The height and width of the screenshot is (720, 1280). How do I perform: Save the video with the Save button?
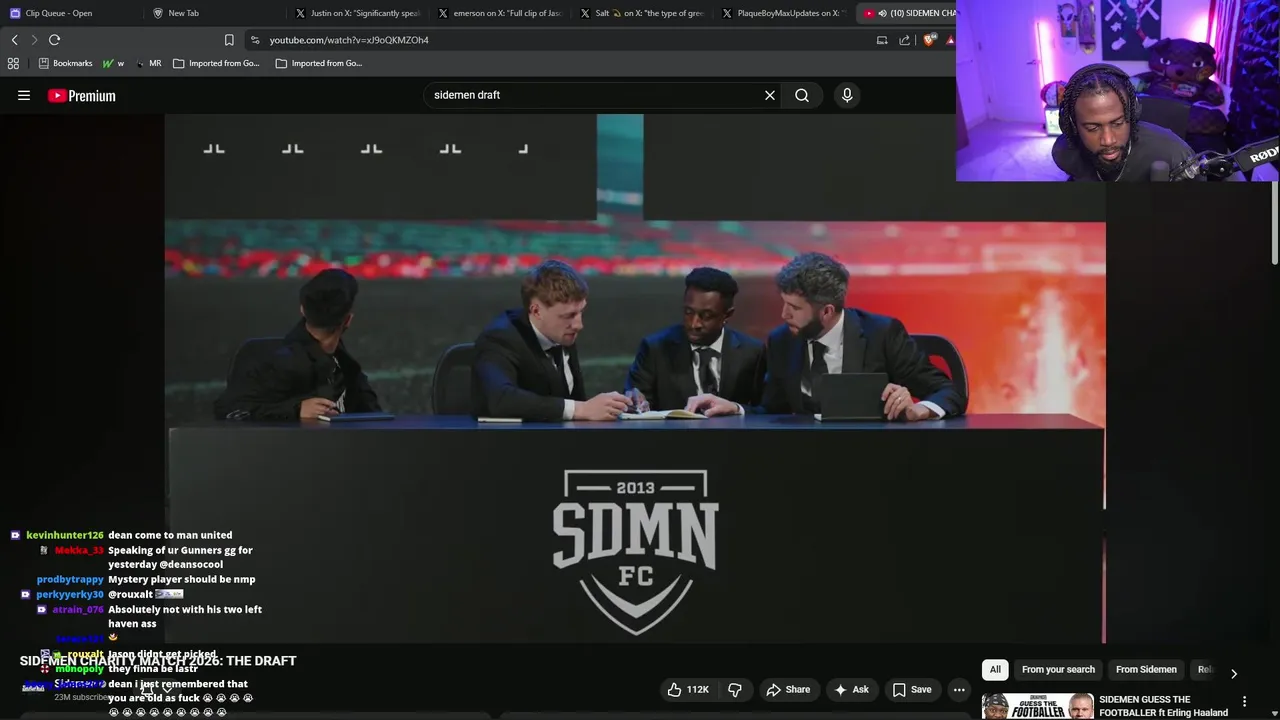point(911,689)
